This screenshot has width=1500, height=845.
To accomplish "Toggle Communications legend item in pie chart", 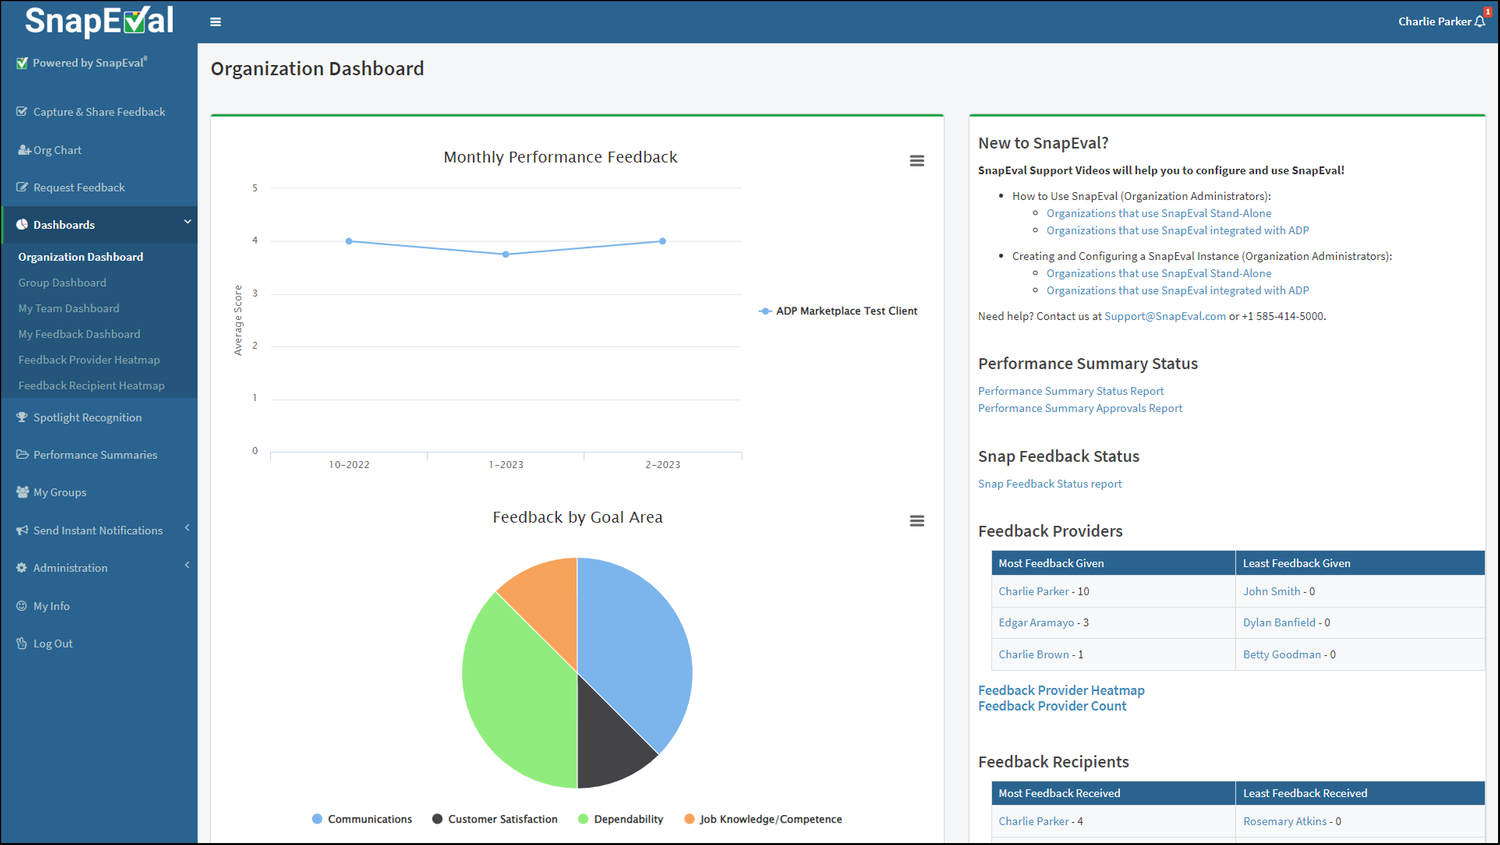I will 362,819.
